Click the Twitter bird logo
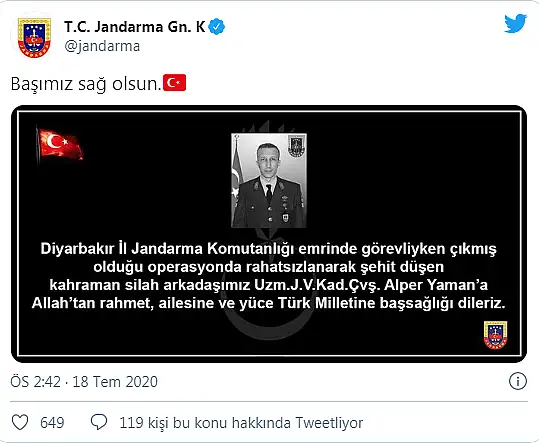Image resolution: width=539 pixels, height=443 pixels. click(515, 24)
